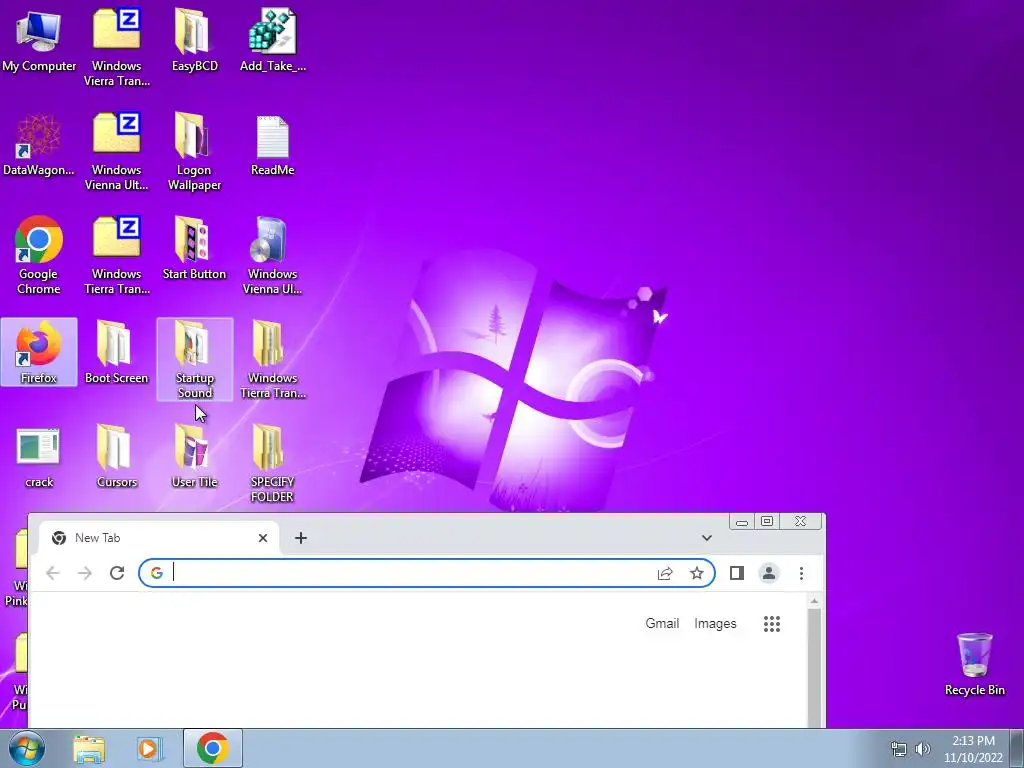This screenshot has width=1024, height=768.
Task: Open Chrome's side panel
Action: (737, 573)
